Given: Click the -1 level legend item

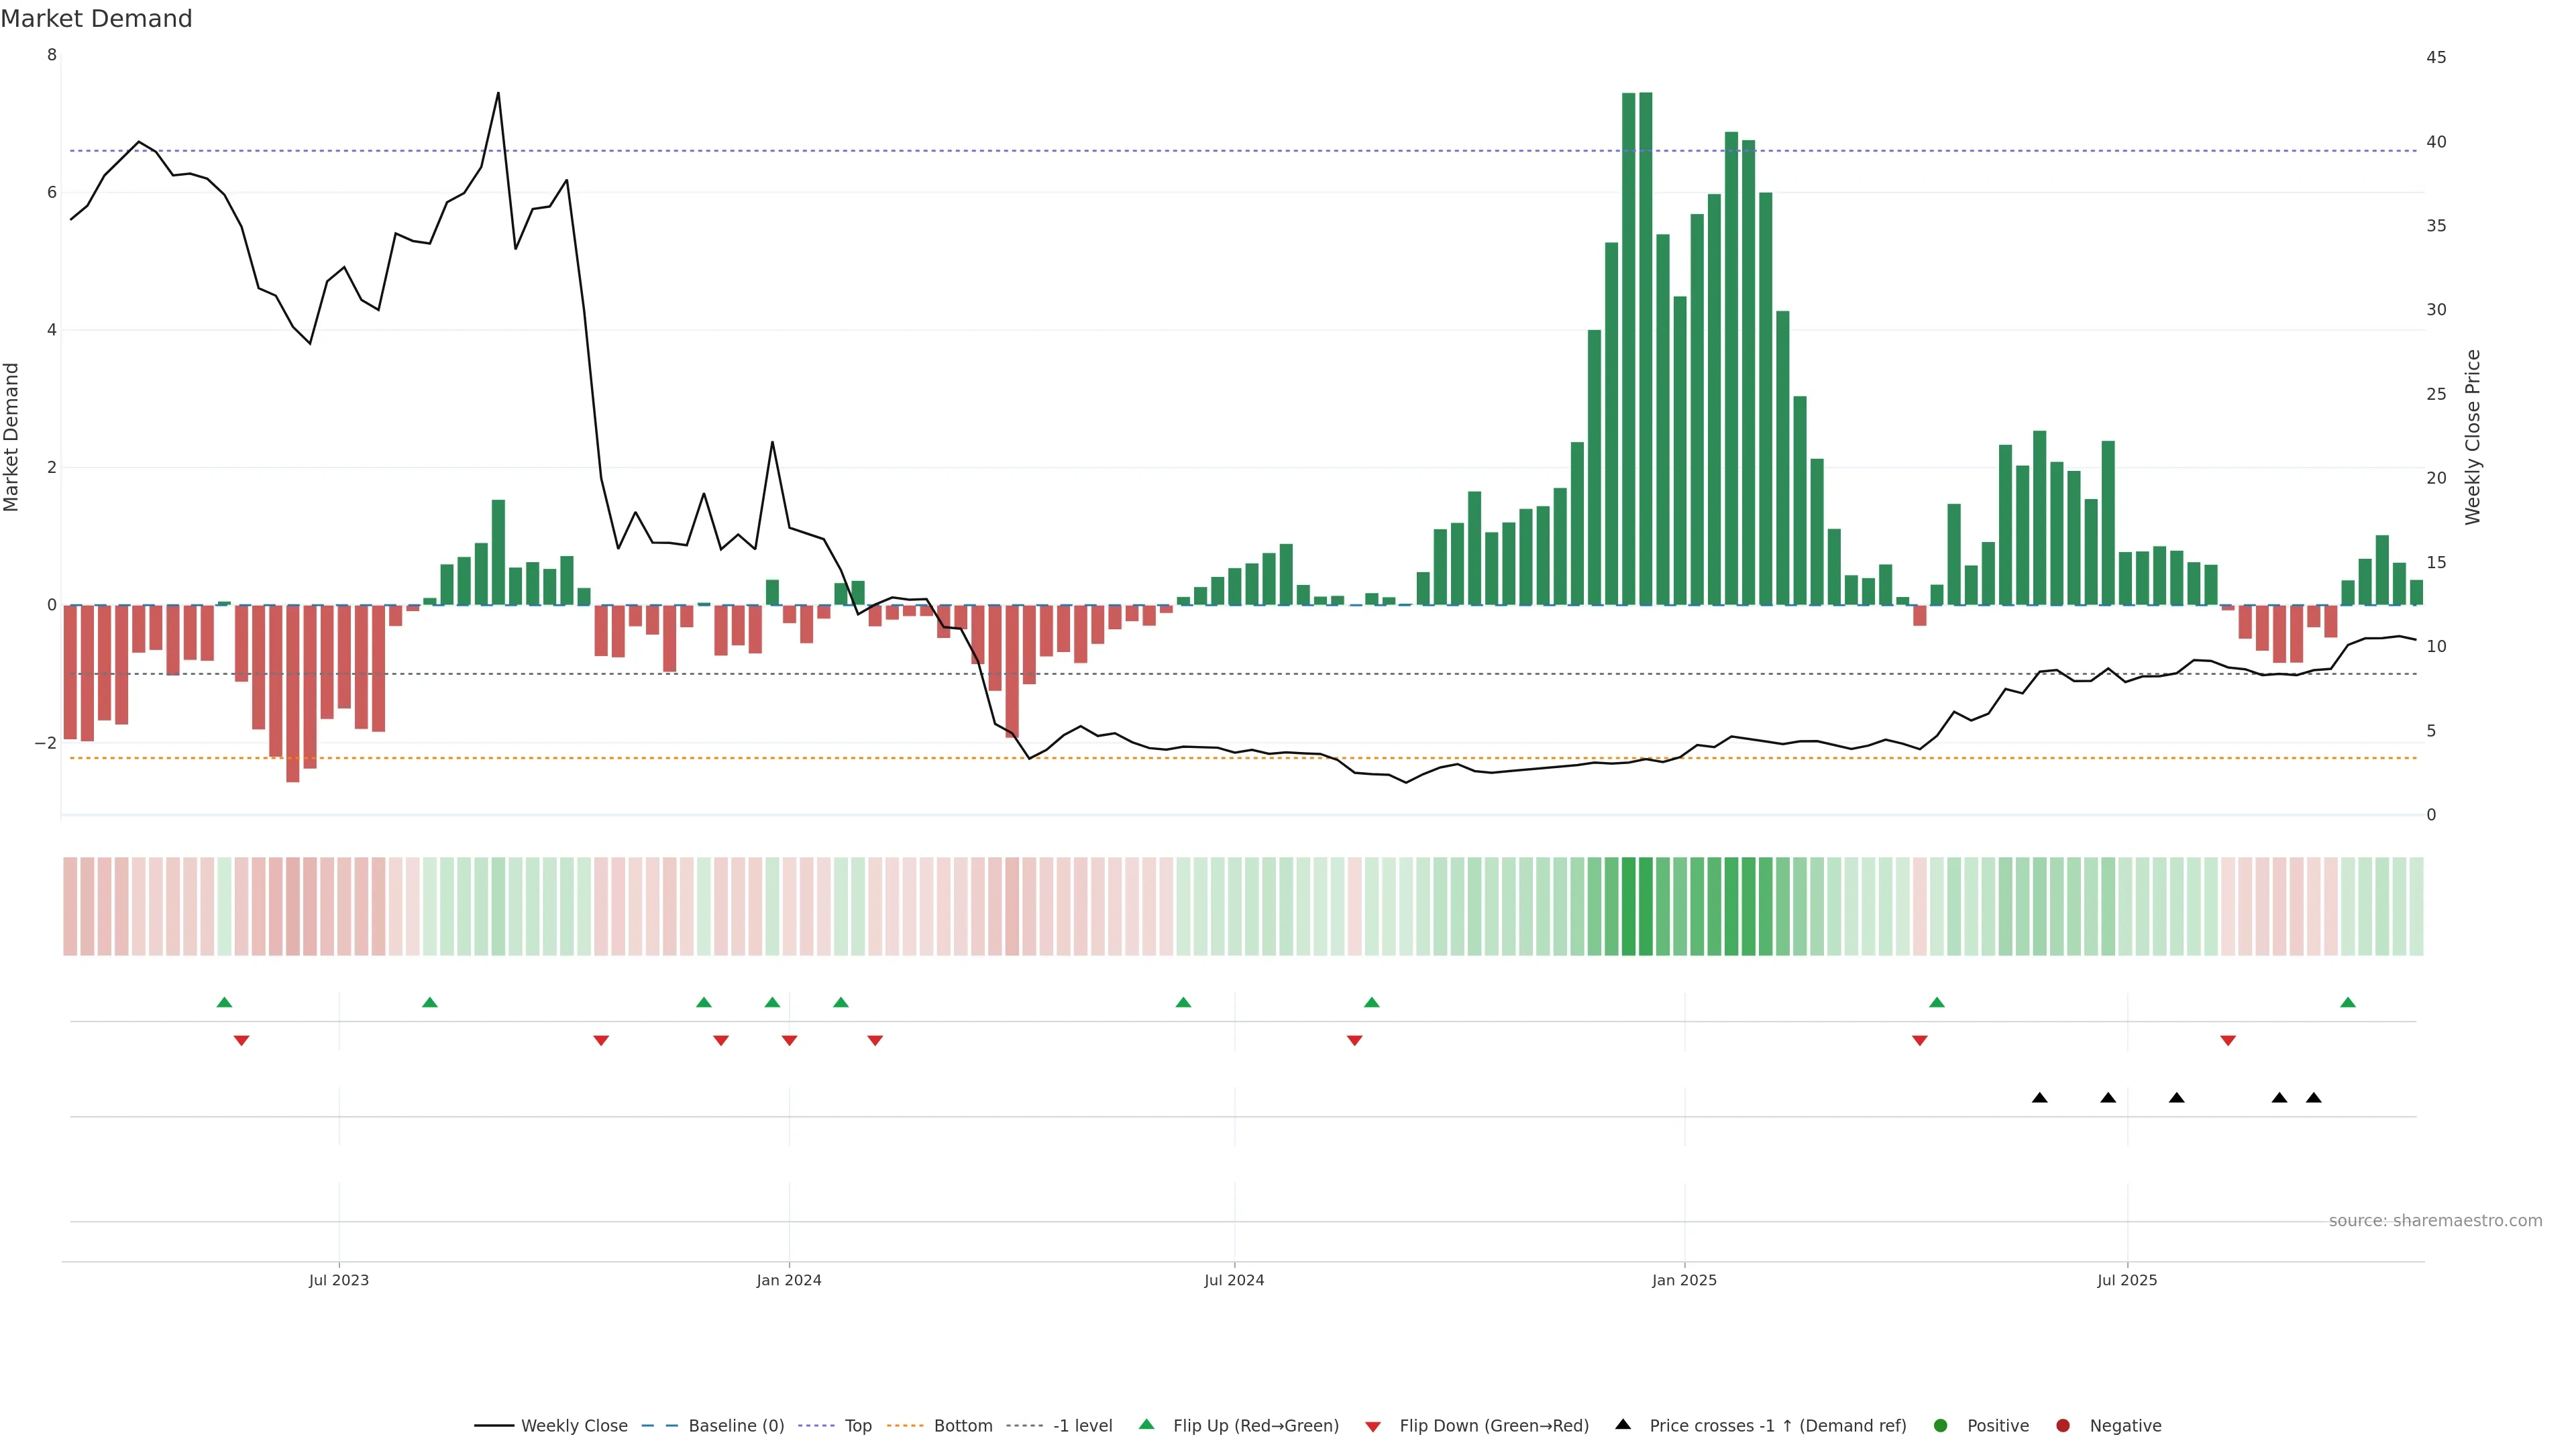Looking at the screenshot, I should click(x=1082, y=1425).
